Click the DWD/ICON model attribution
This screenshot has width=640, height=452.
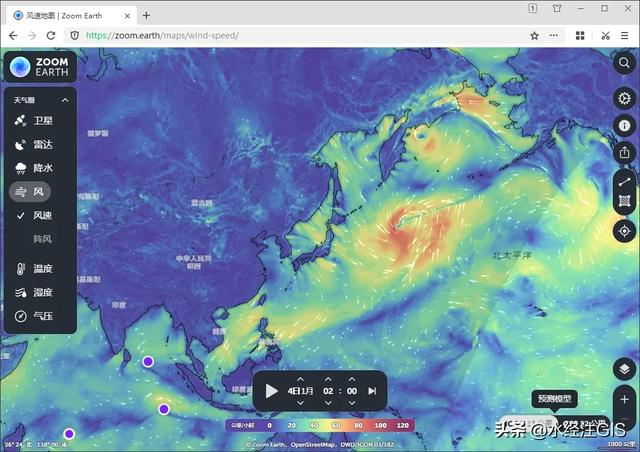click(x=367, y=445)
